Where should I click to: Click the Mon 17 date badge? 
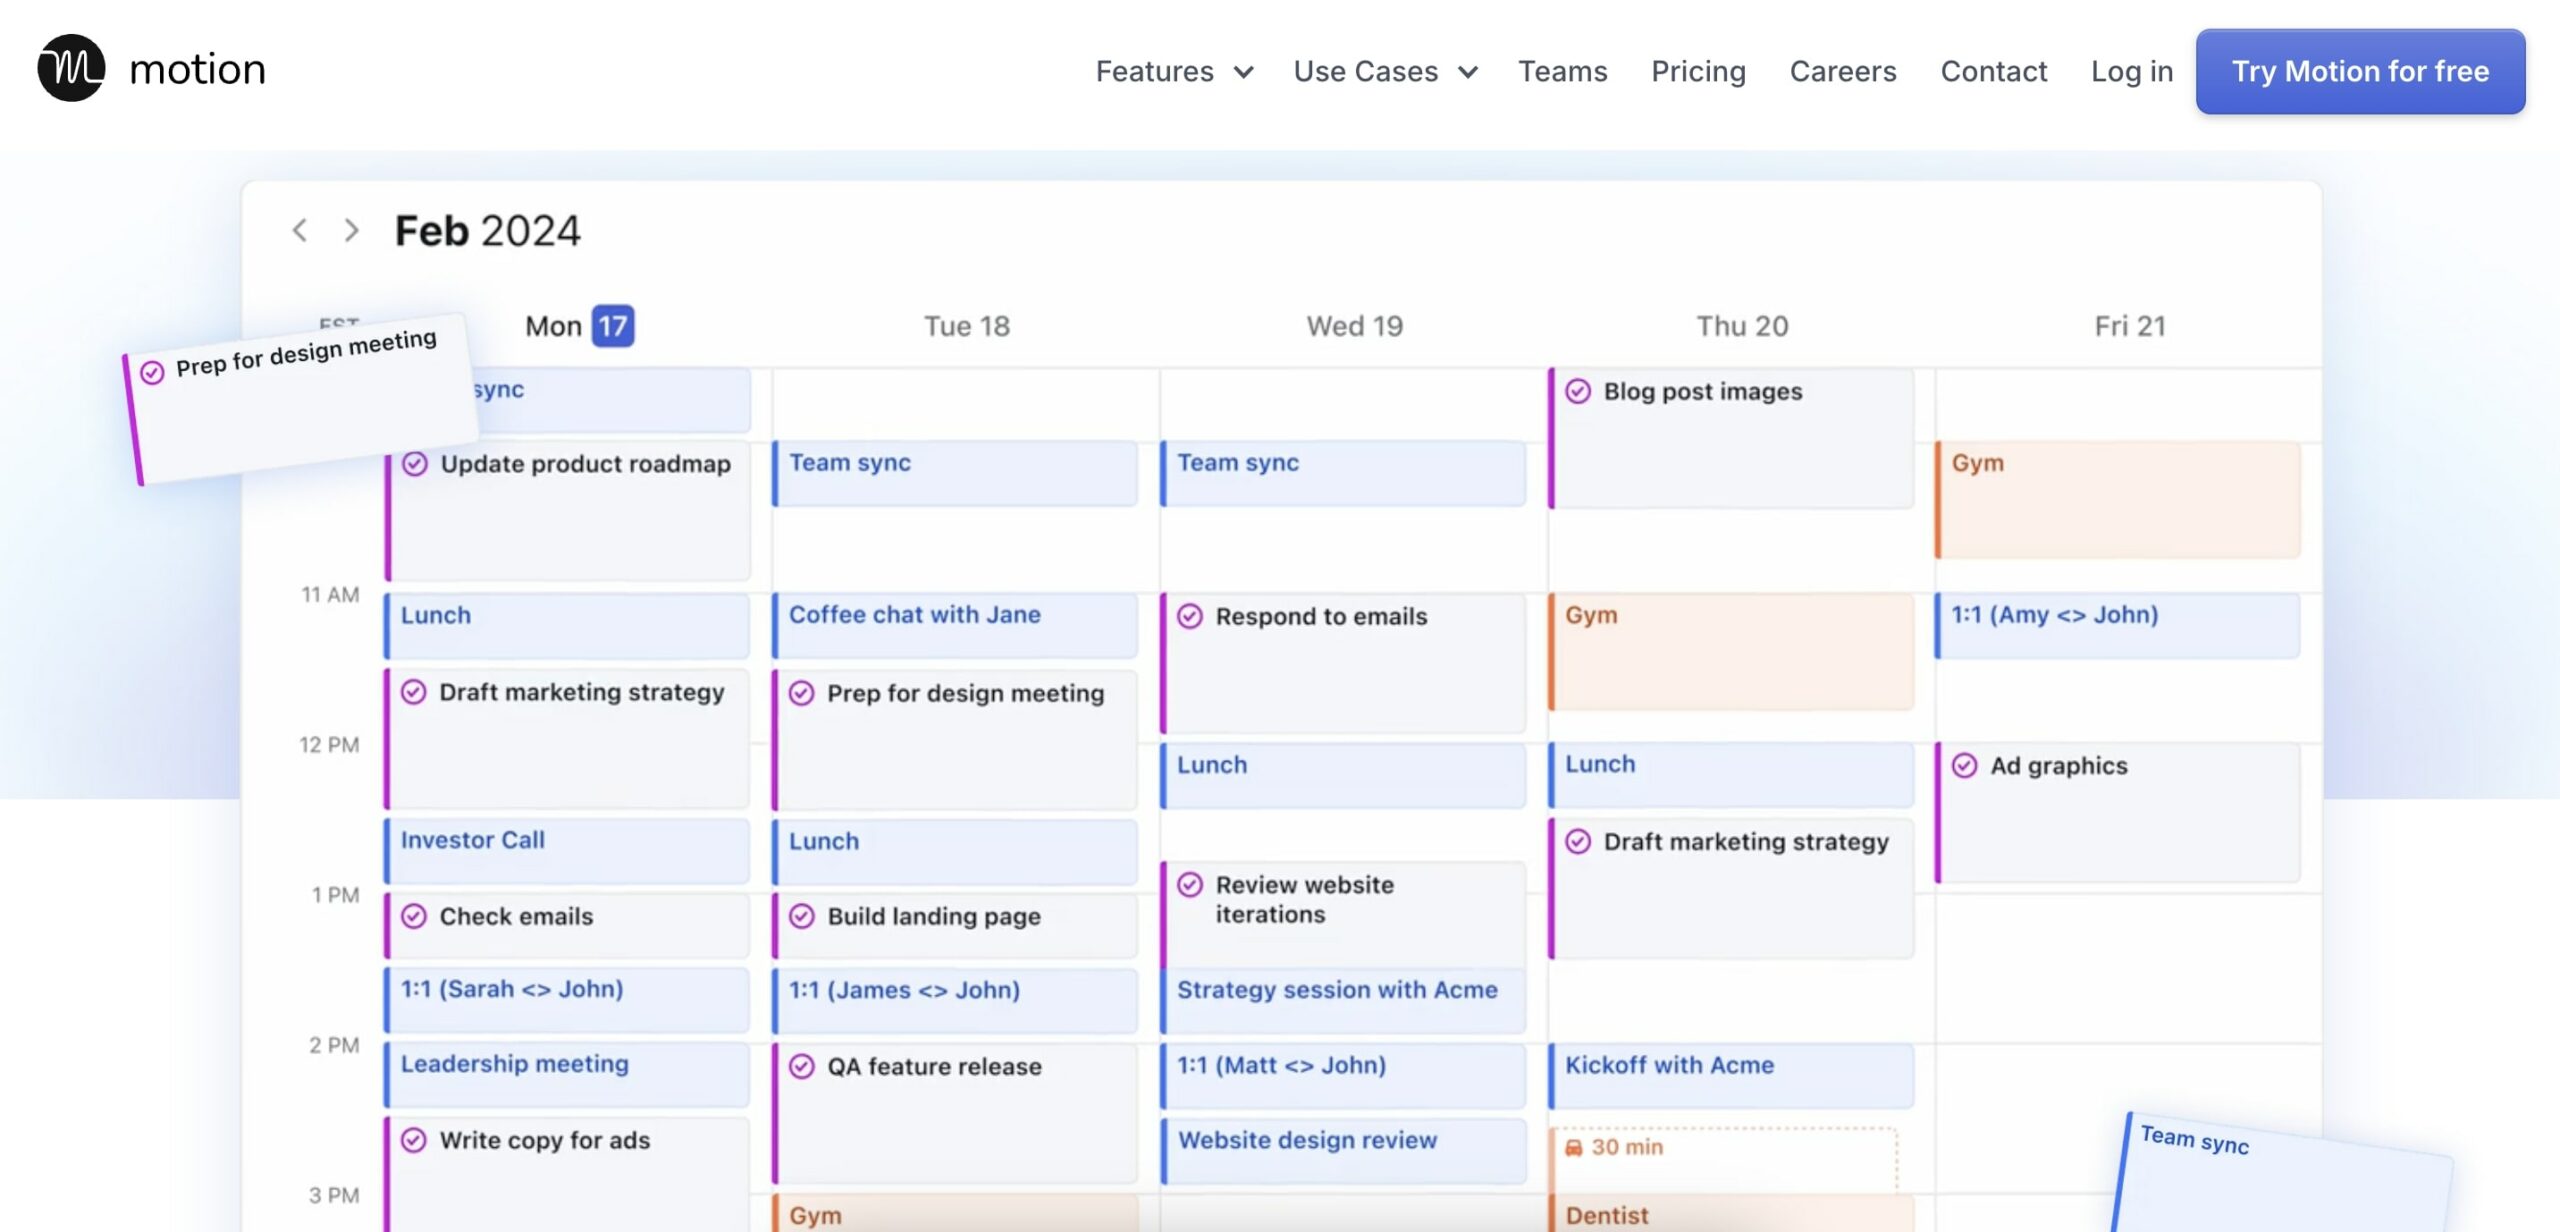[x=612, y=325]
